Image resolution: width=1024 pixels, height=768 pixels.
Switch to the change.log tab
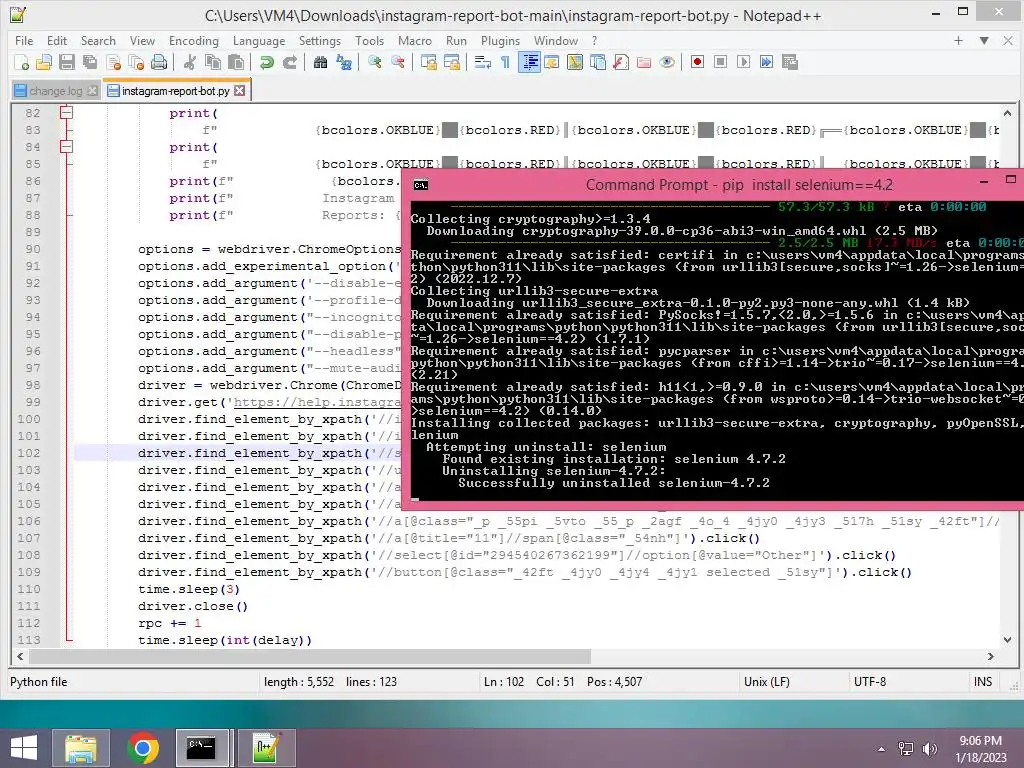click(56, 91)
